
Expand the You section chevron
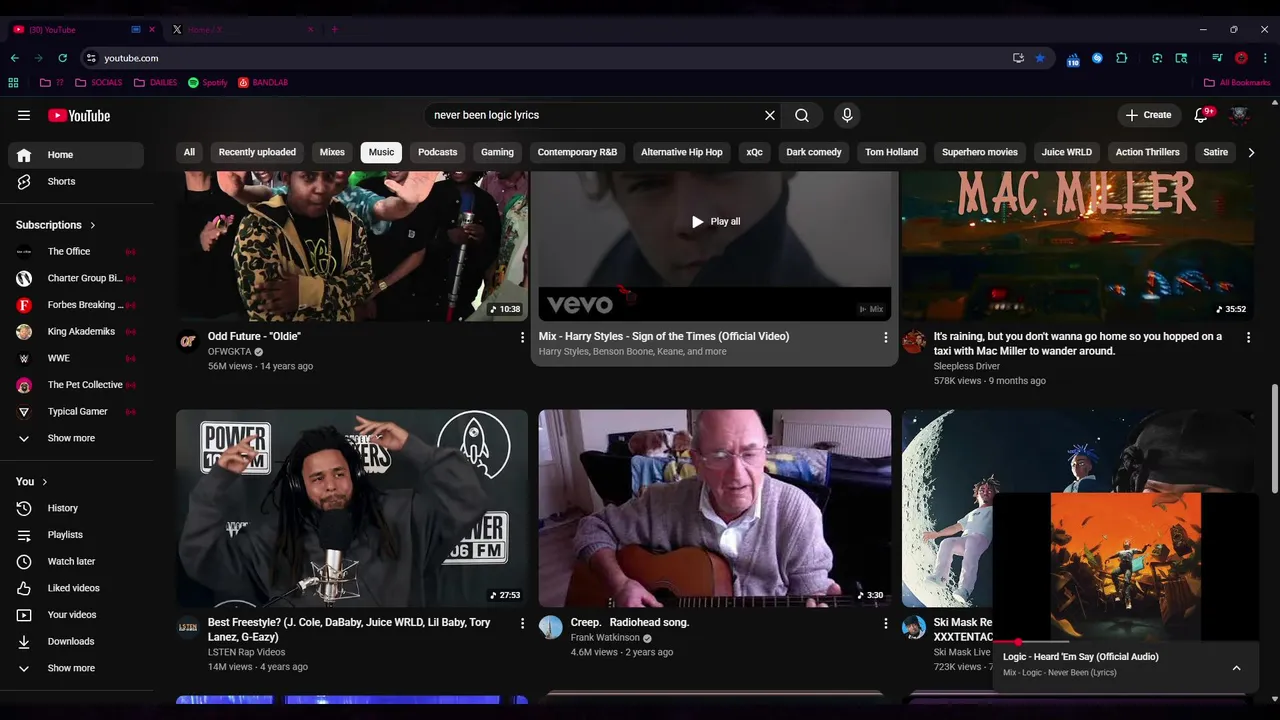click(x=45, y=482)
